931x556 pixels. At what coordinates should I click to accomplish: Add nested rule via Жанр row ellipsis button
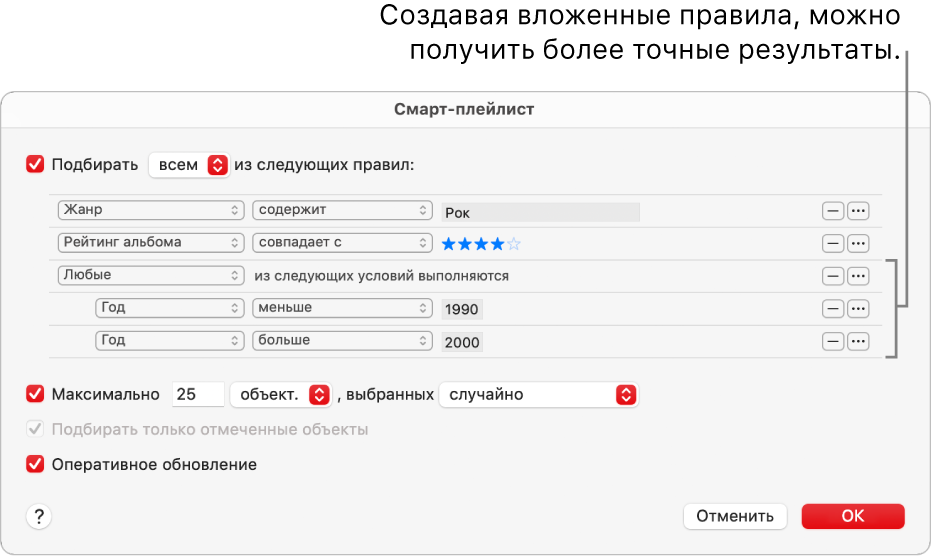tap(858, 211)
